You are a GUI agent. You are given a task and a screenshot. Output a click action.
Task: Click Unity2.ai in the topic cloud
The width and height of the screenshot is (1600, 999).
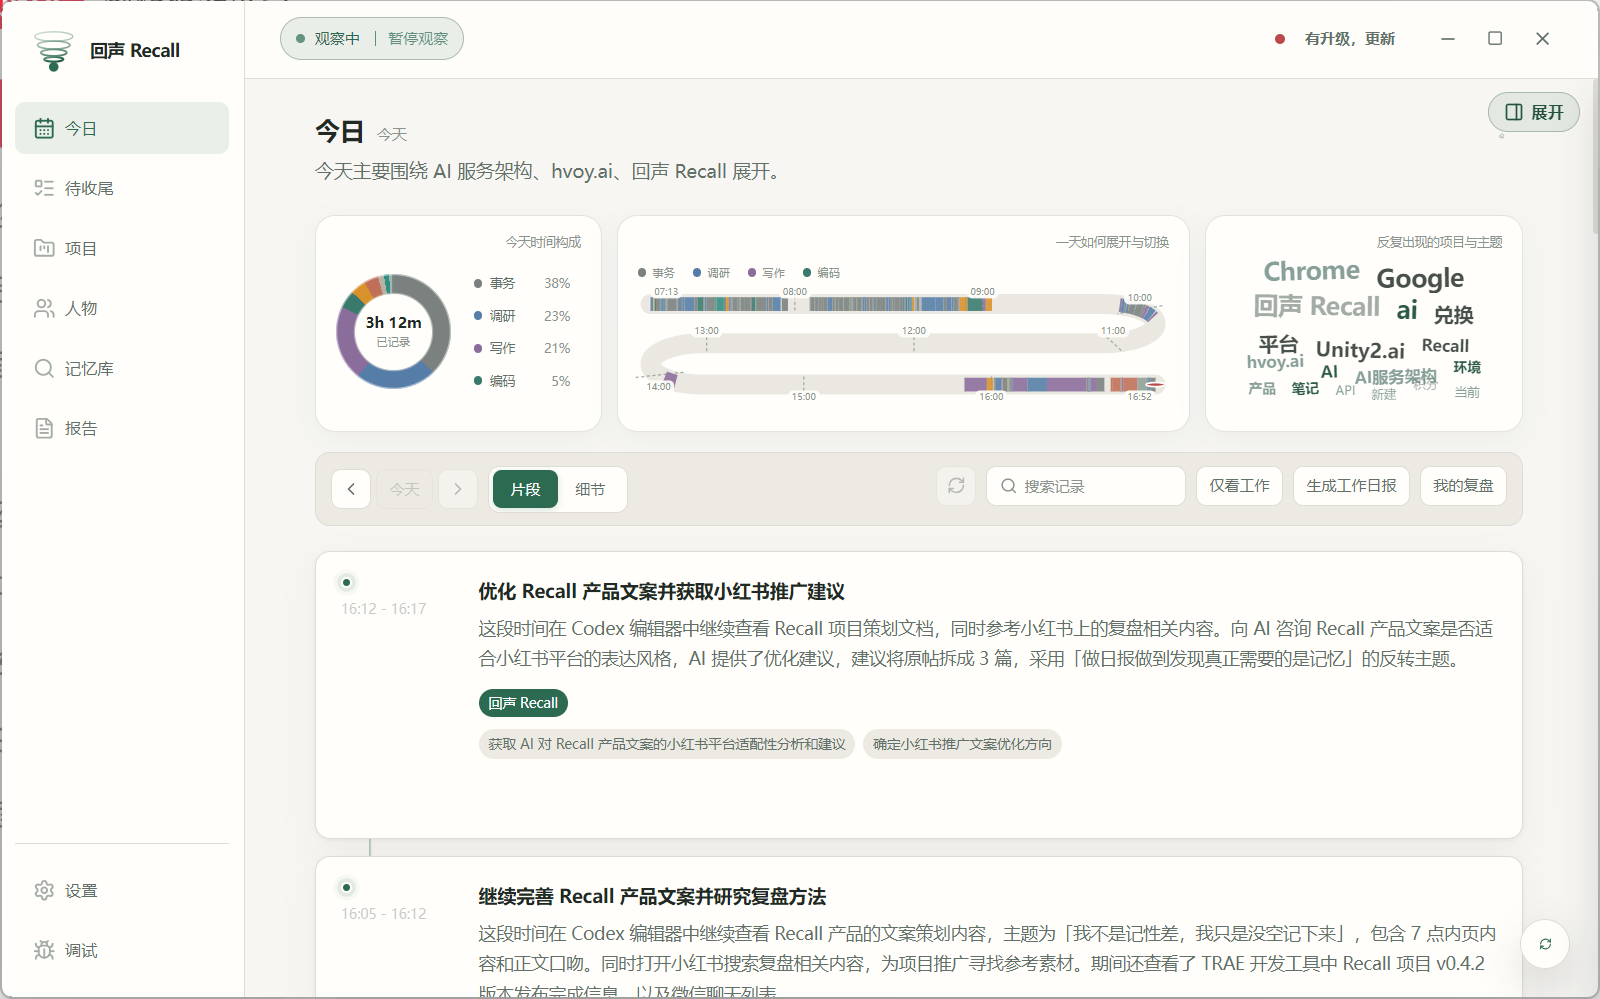click(x=1360, y=350)
